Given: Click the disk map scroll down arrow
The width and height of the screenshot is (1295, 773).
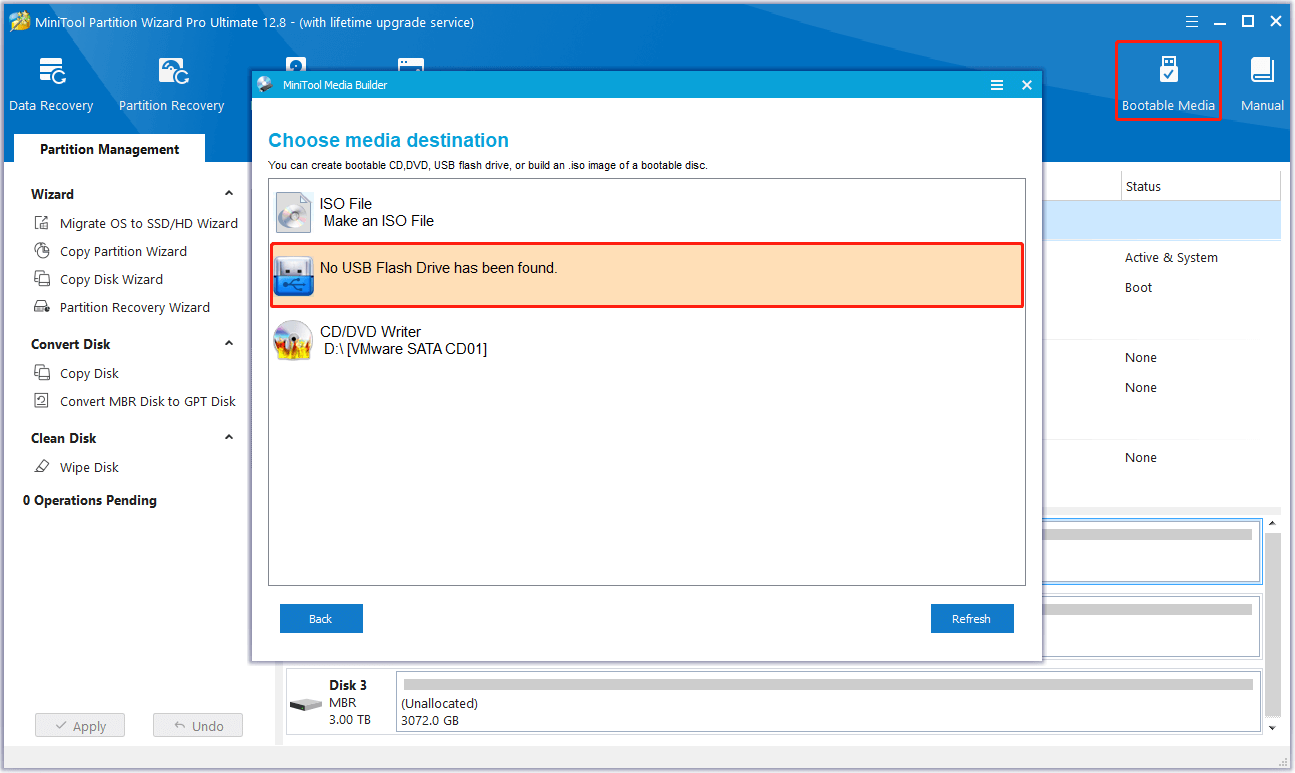Looking at the screenshot, I should click(1272, 728).
